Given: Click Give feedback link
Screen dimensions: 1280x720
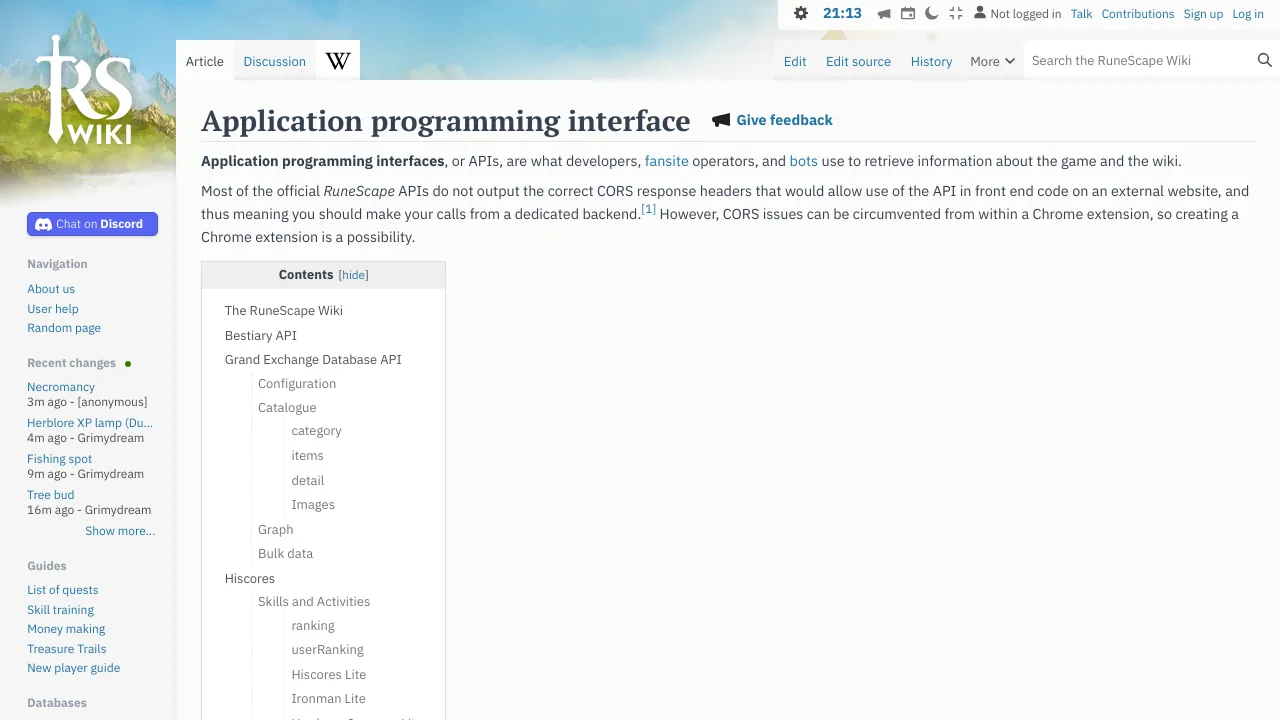Looking at the screenshot, I should coord(784,120).
